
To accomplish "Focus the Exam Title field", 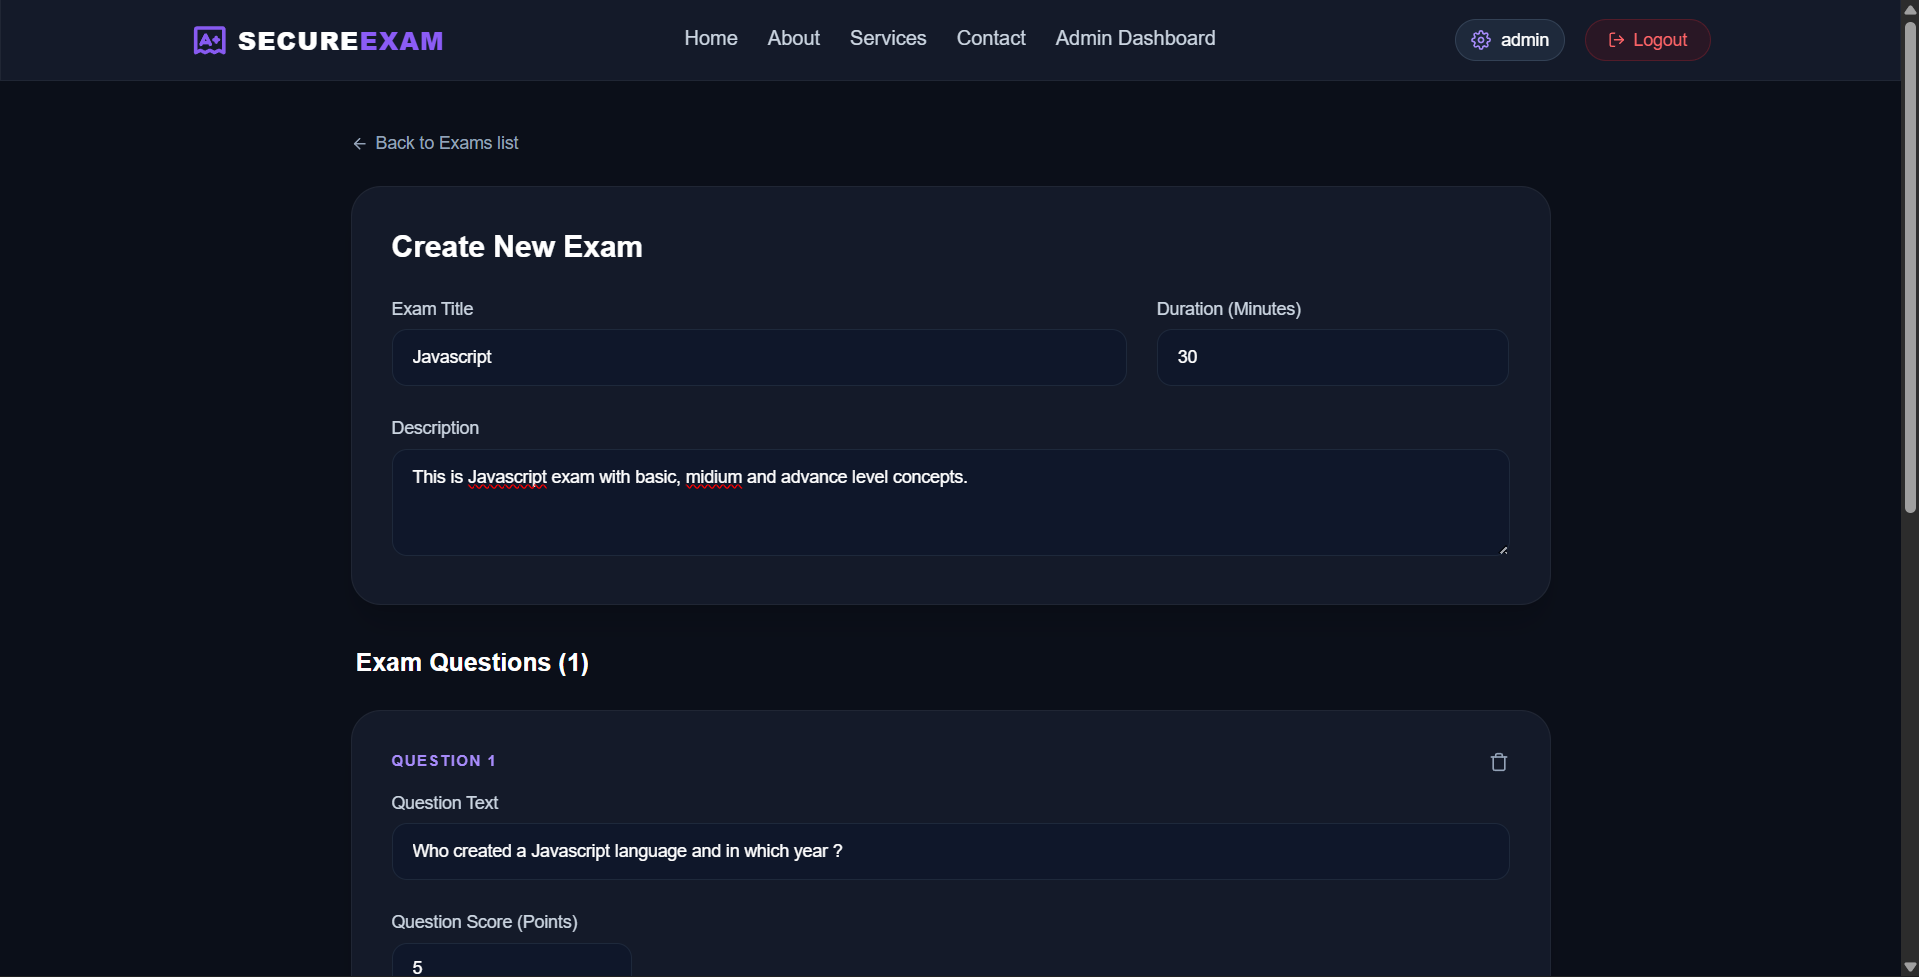I will pos(759,357).
